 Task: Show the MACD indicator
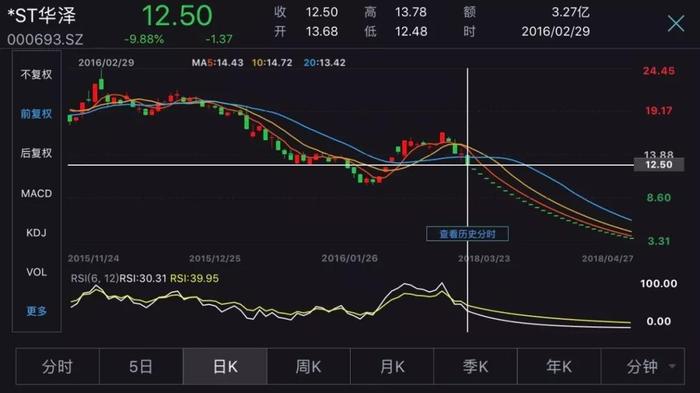click(36, 193)
